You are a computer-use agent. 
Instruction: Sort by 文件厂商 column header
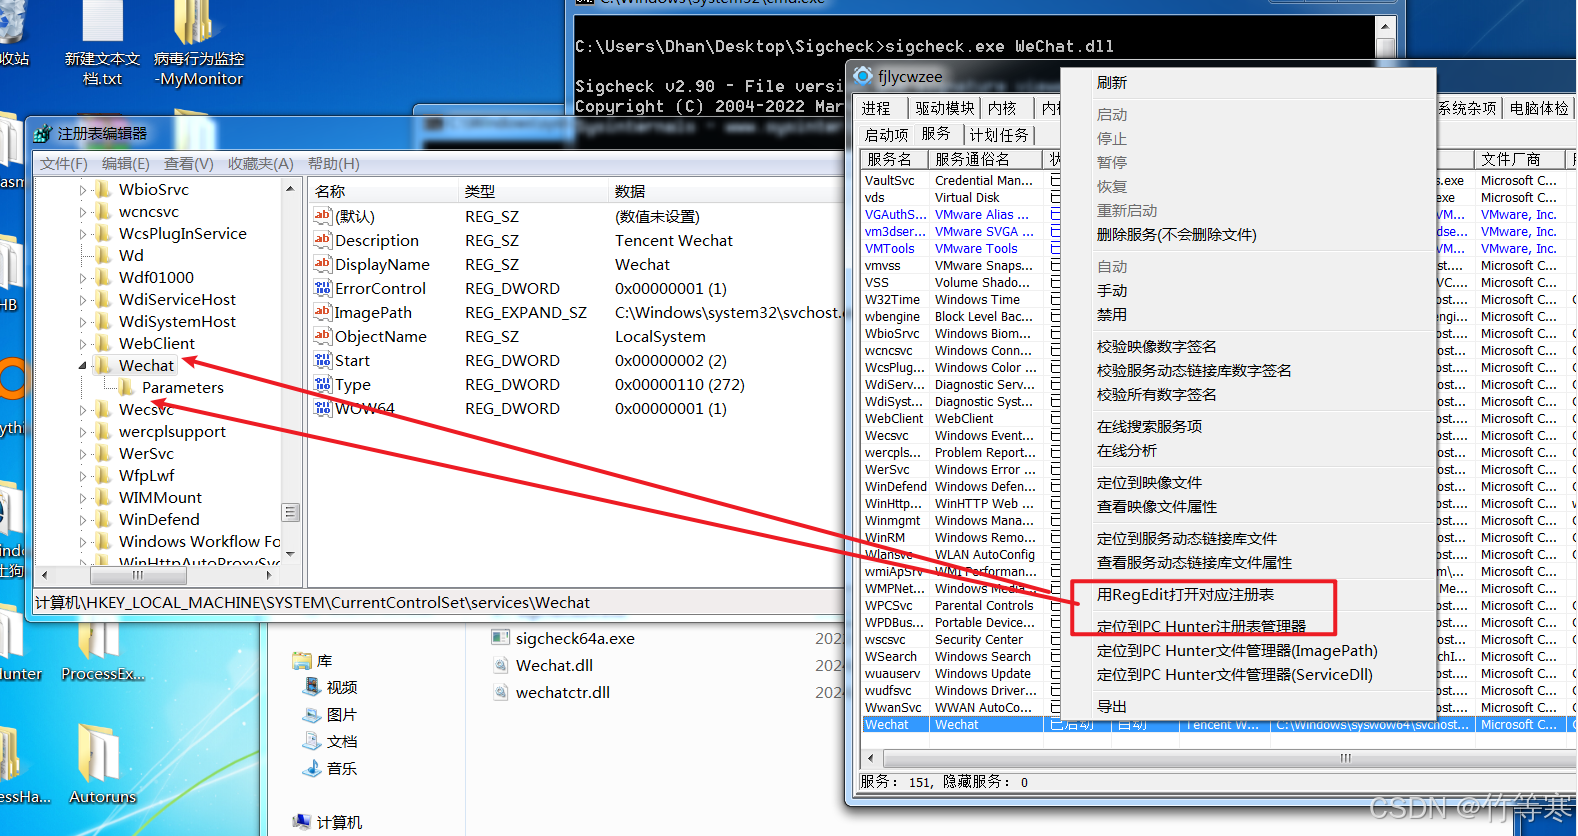coord(1520,159)
